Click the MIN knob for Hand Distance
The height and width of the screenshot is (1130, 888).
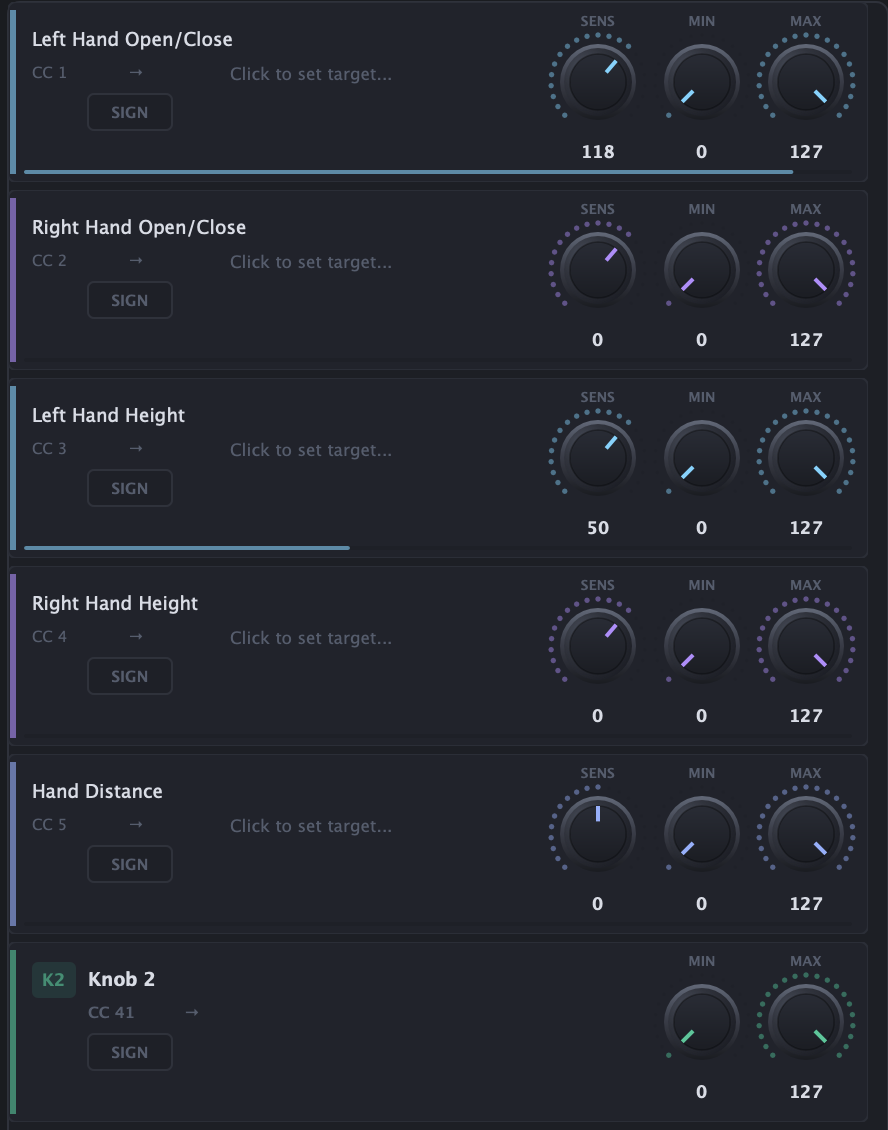coord(701,835)
